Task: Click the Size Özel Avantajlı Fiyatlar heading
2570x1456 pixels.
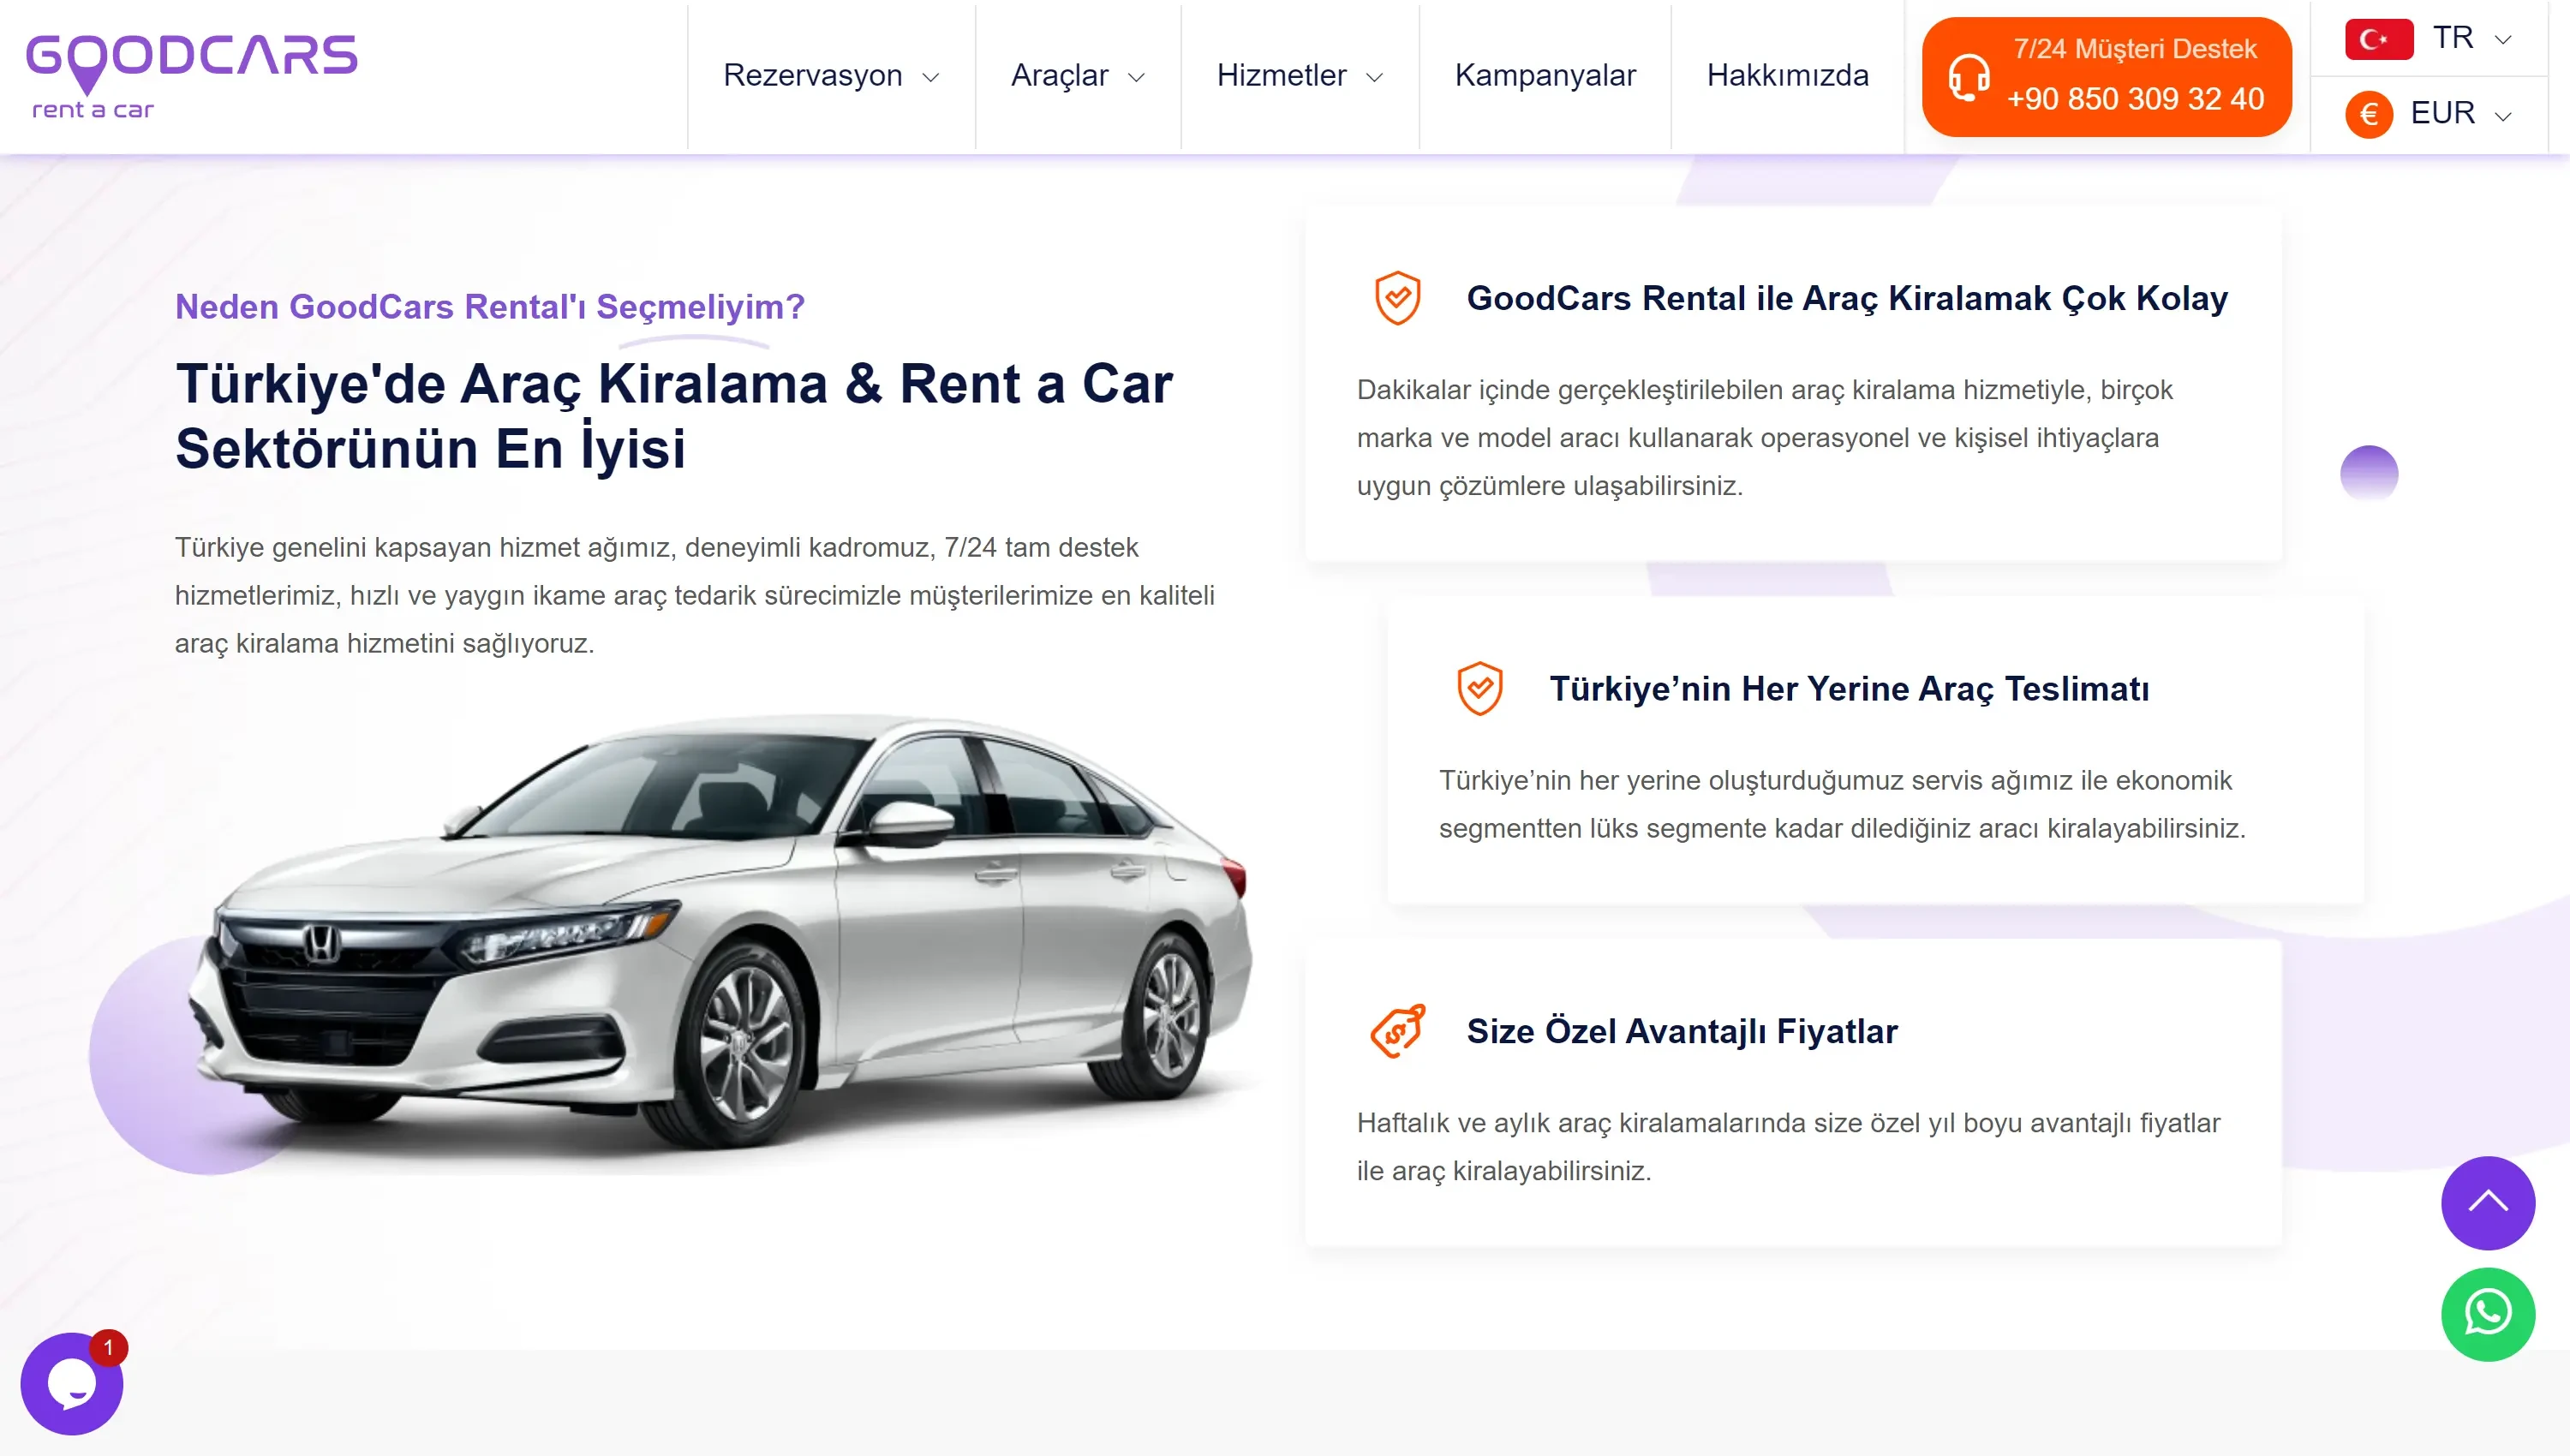Action: (1681, 1031)
